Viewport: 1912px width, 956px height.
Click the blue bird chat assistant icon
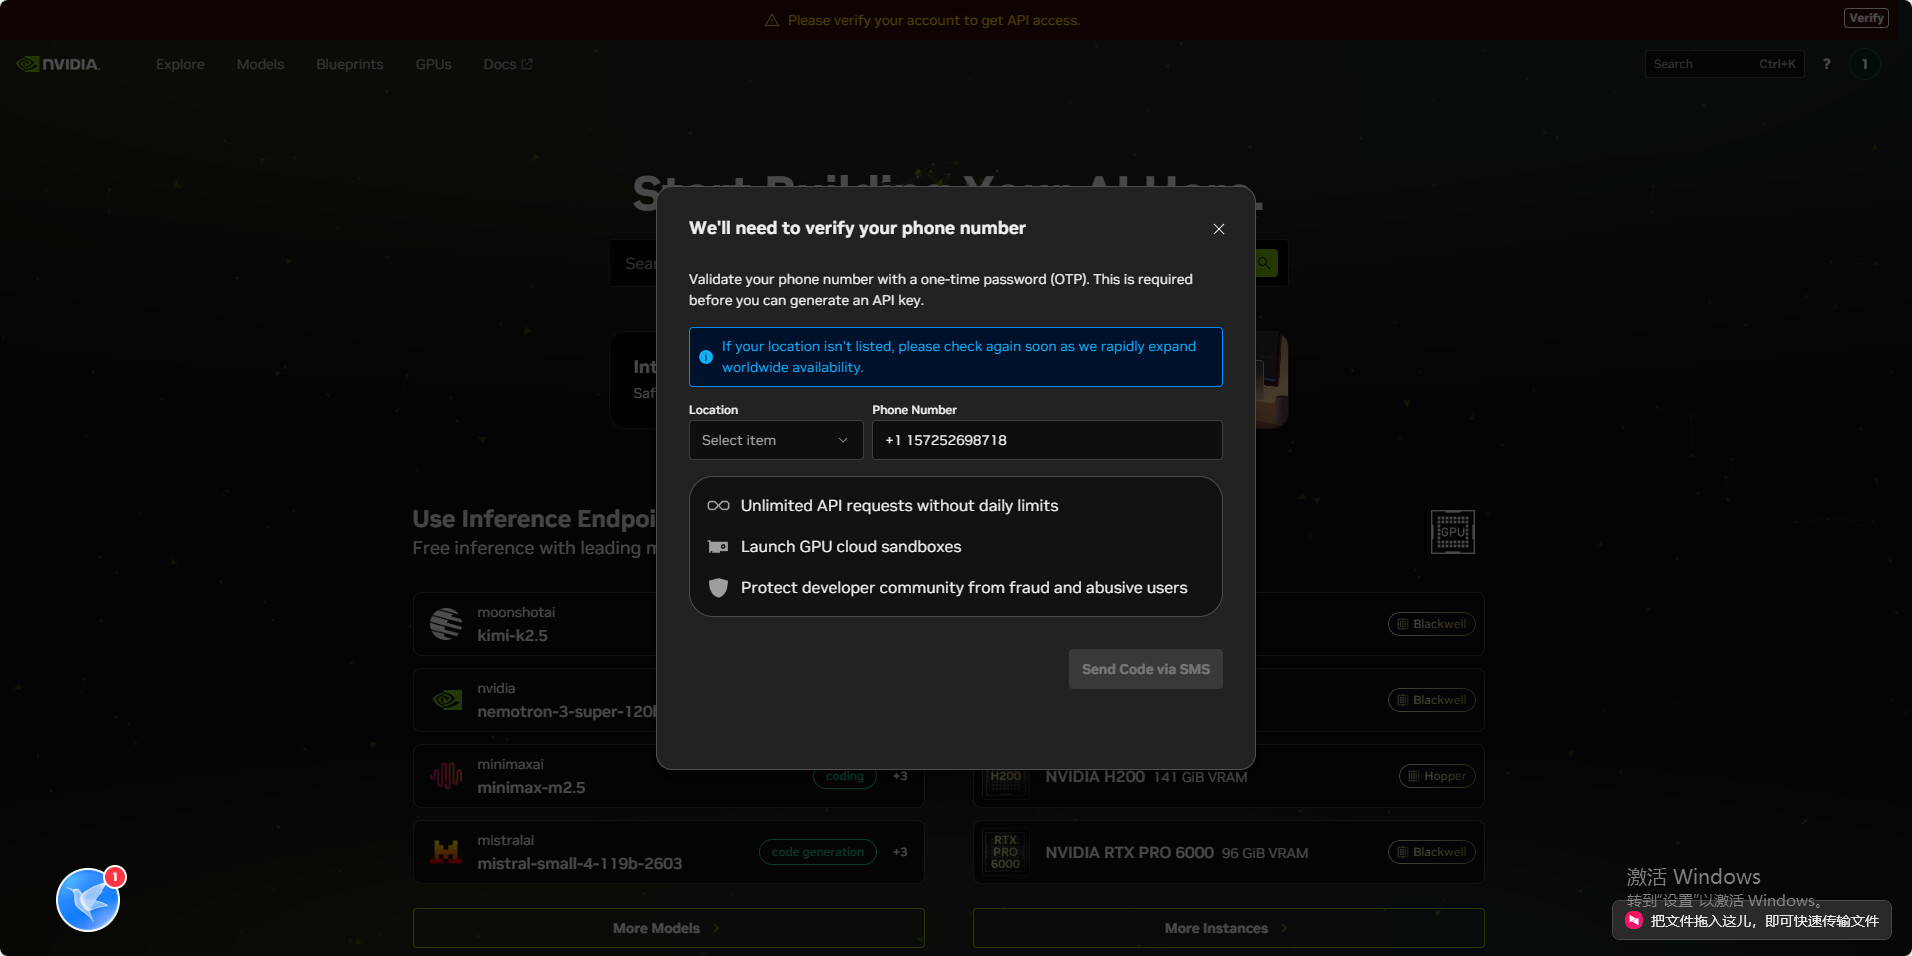88,900
